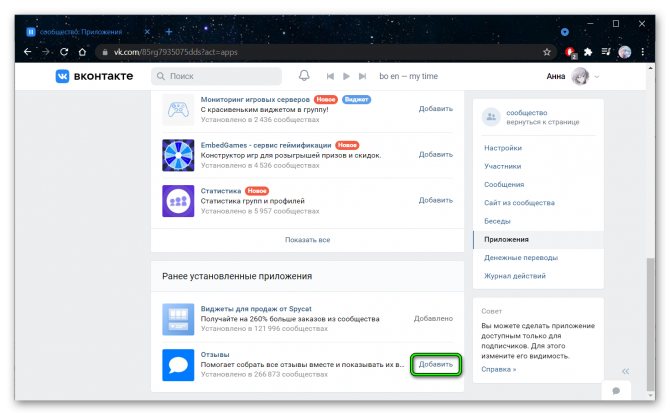Skip to next track in VK player
Viewport: 670px width, 415px height.
coord(362,76)
